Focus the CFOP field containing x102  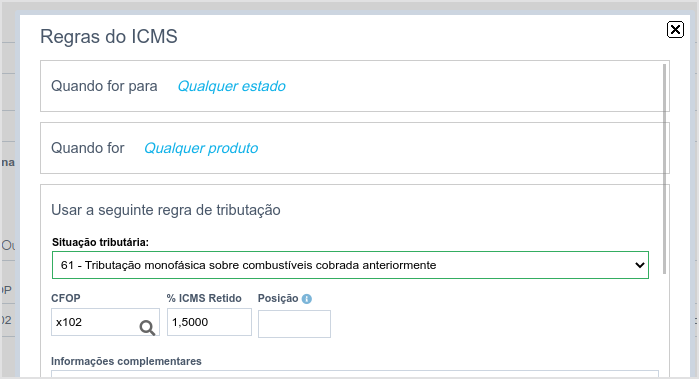click(x=105, y=322)
